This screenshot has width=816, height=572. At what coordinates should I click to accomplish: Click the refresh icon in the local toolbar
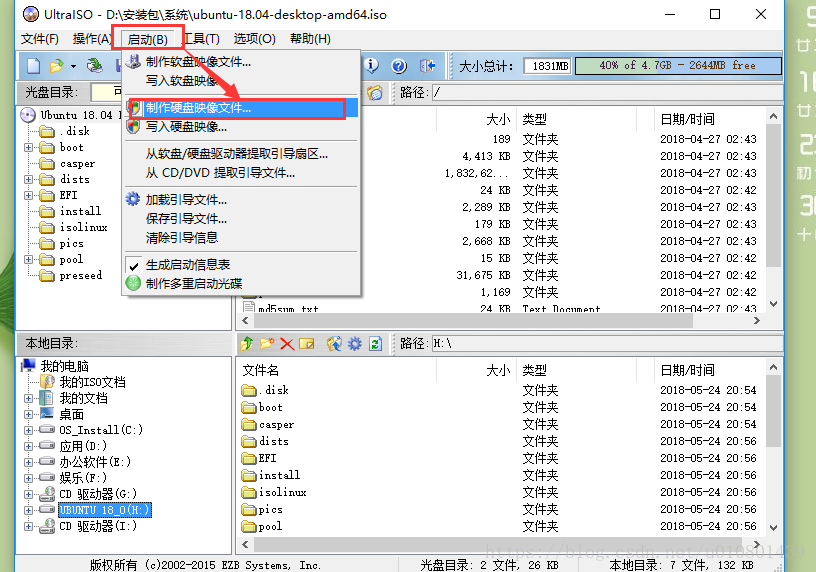(375, 344)
